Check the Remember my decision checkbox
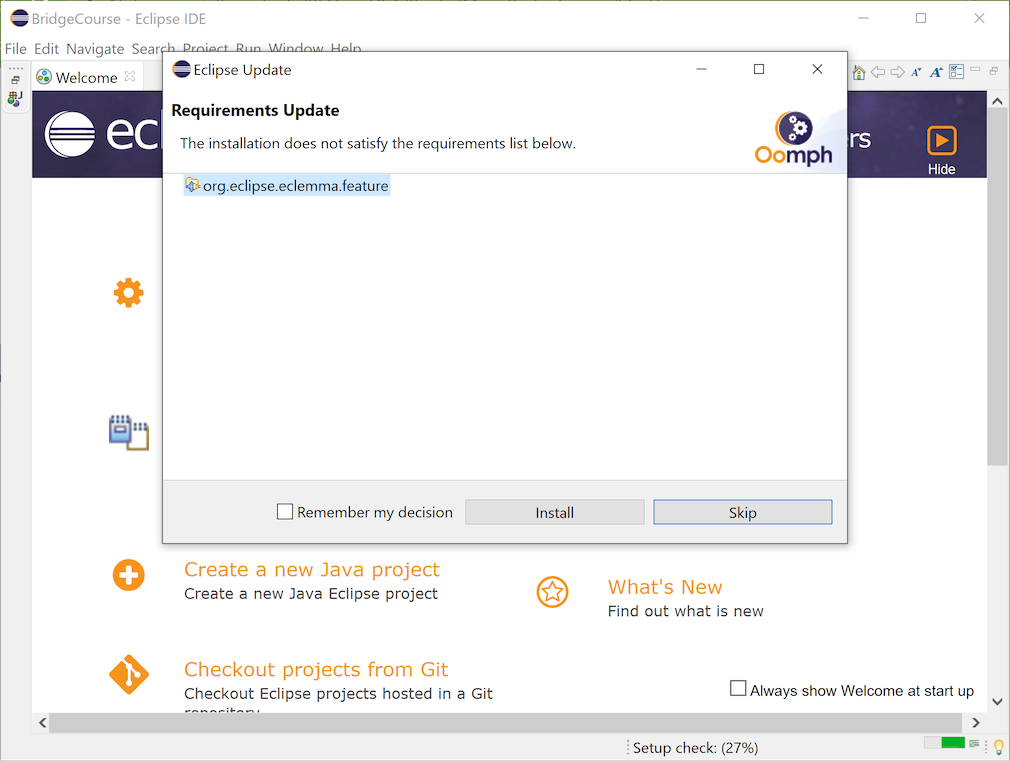Image resolution: width=1010 pixels, height=761 pixels. pos(285,512)
